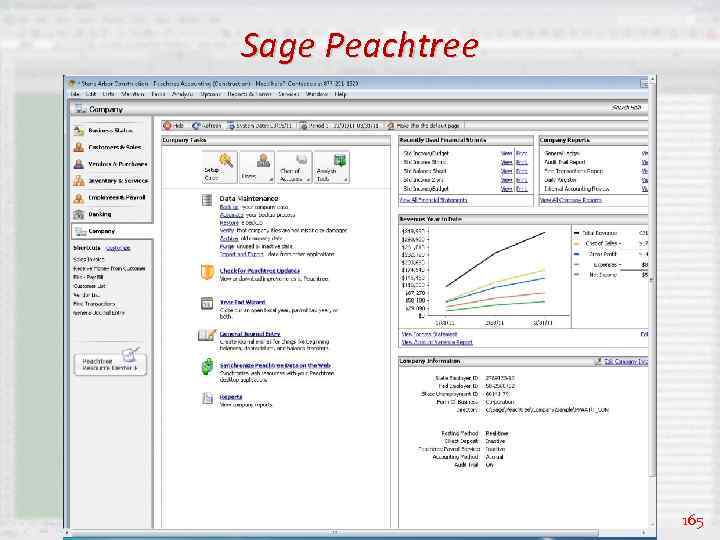The width and height of the screenshot is (720, 540).
Task: Click the Customer List shortcut
Action: click(90, 286)
